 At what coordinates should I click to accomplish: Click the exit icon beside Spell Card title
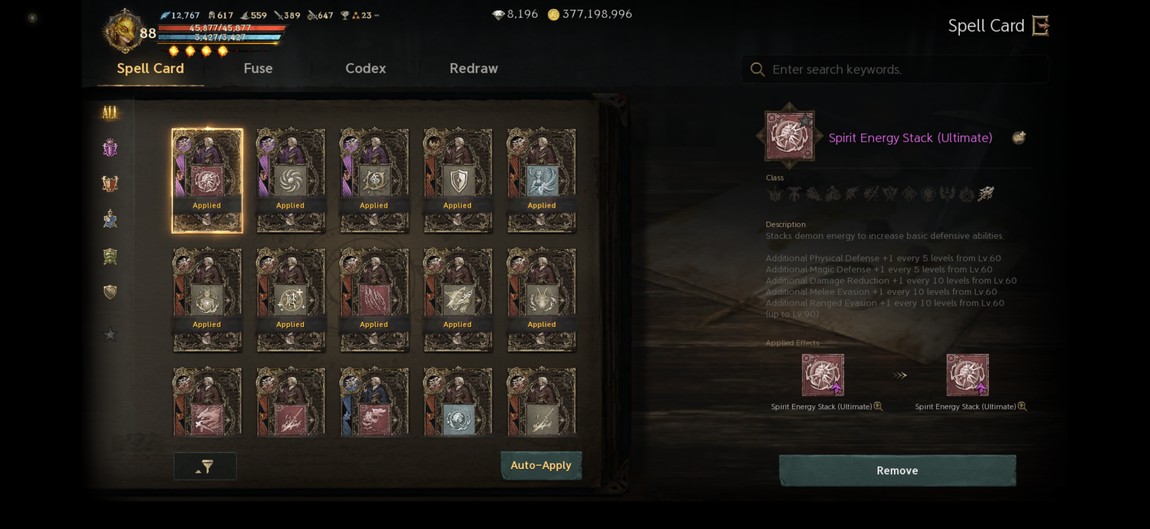1041,26
